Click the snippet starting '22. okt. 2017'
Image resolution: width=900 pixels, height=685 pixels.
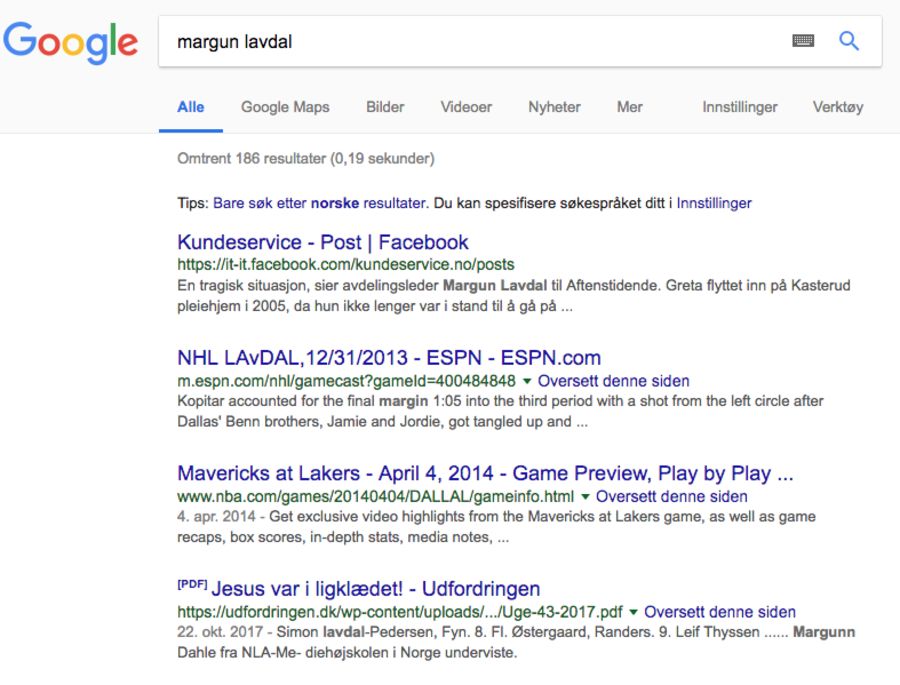point(516,642)
